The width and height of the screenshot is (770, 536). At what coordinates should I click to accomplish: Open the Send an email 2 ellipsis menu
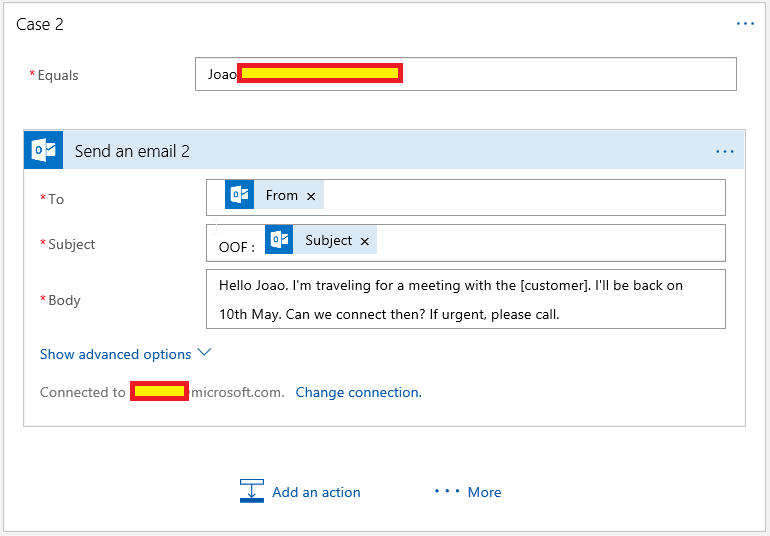pos(725,152)
